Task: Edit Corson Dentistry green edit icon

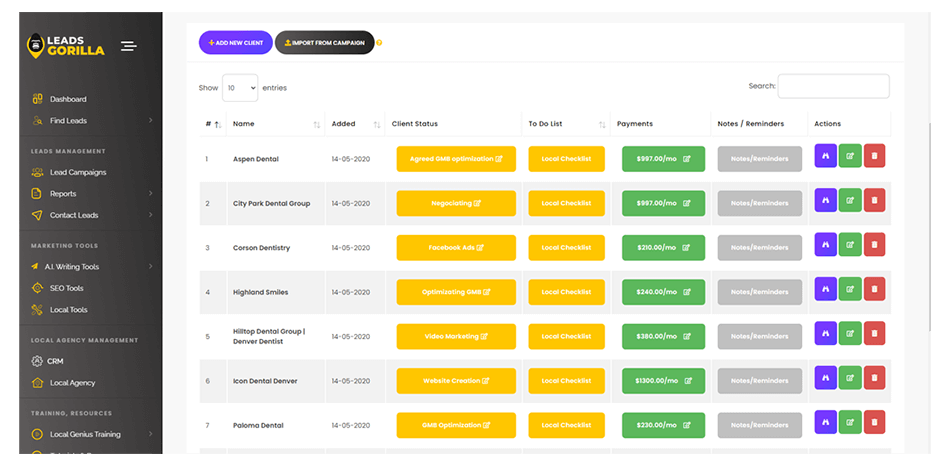Action: click(x=849, y=244)
